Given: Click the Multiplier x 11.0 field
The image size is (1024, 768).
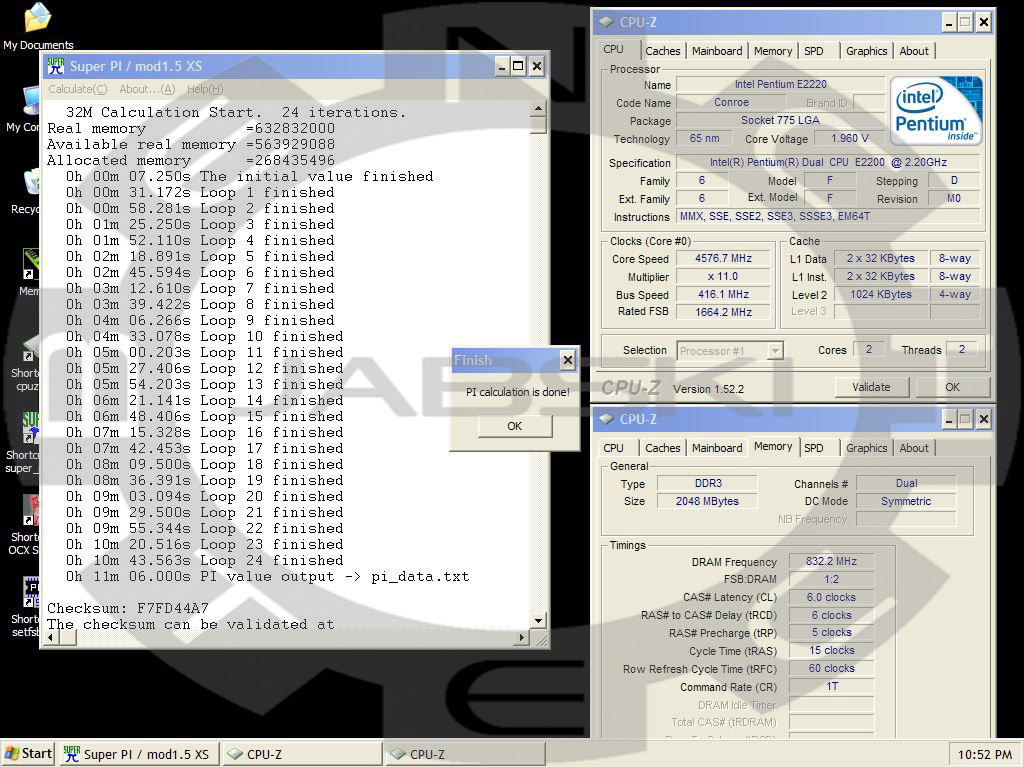Looking at the screenshot, I should pyautogui.click(x=723, y=276).
